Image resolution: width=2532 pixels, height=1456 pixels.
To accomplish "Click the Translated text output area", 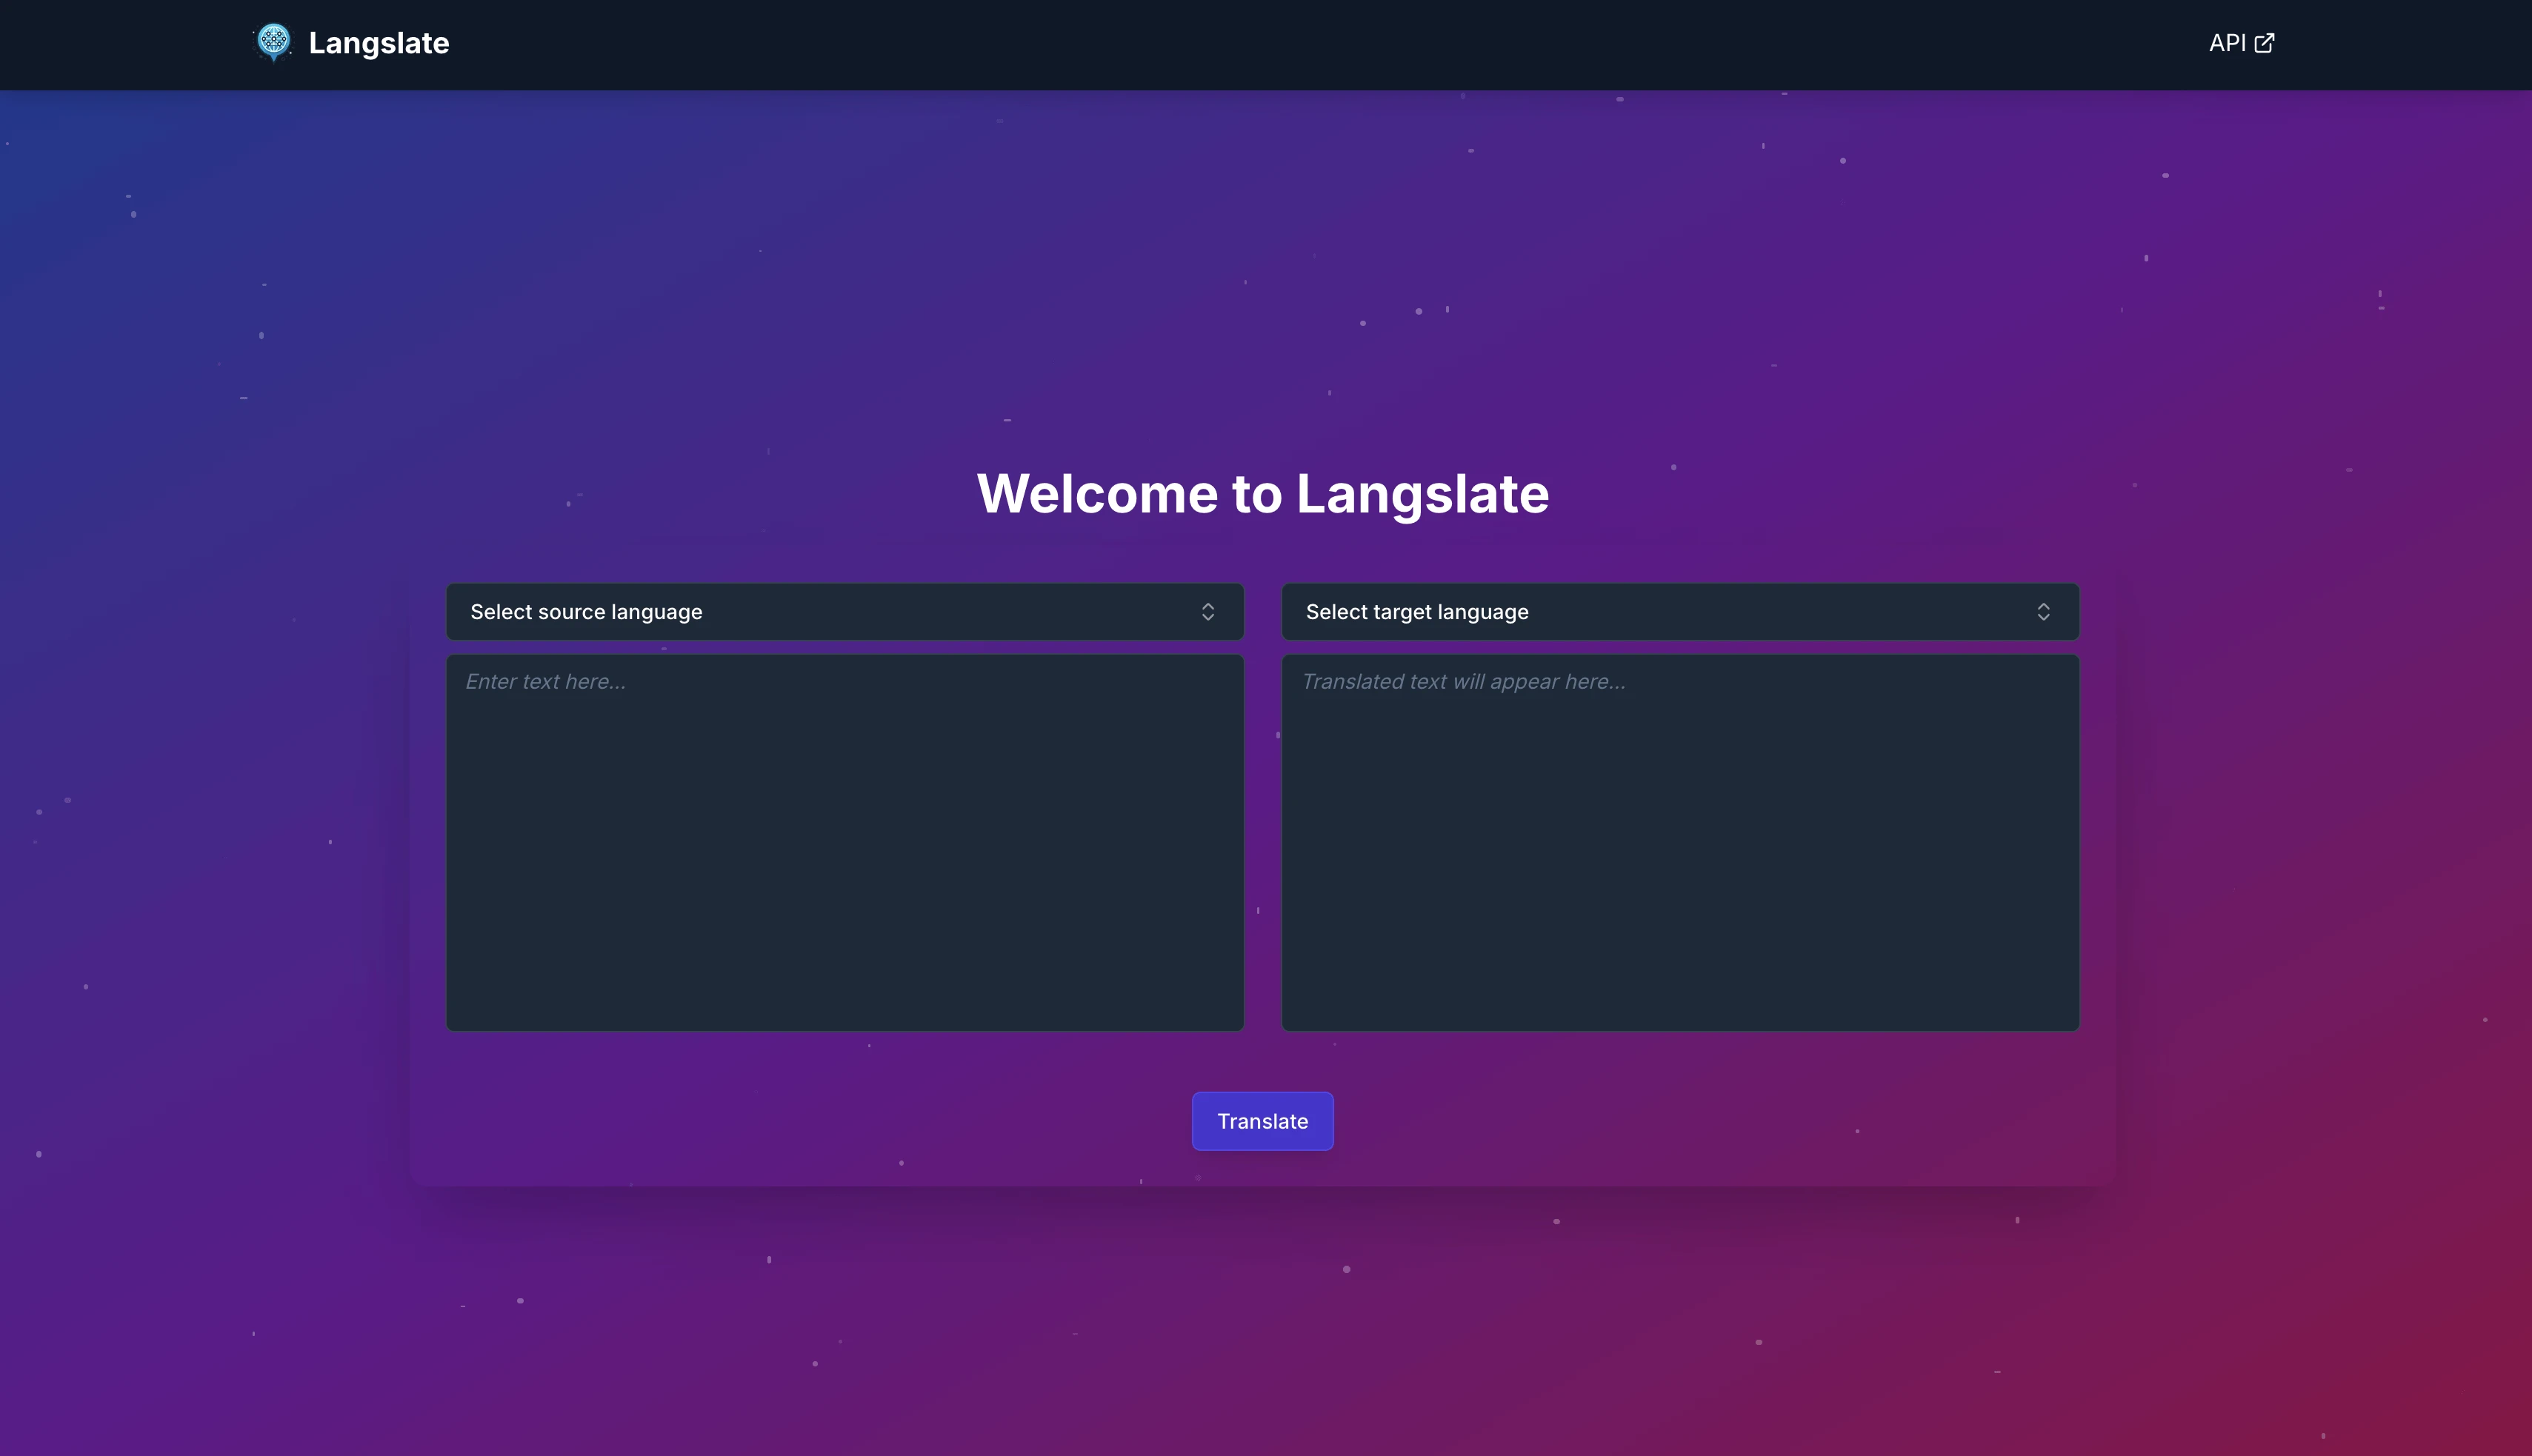I will click(1680, 842).
